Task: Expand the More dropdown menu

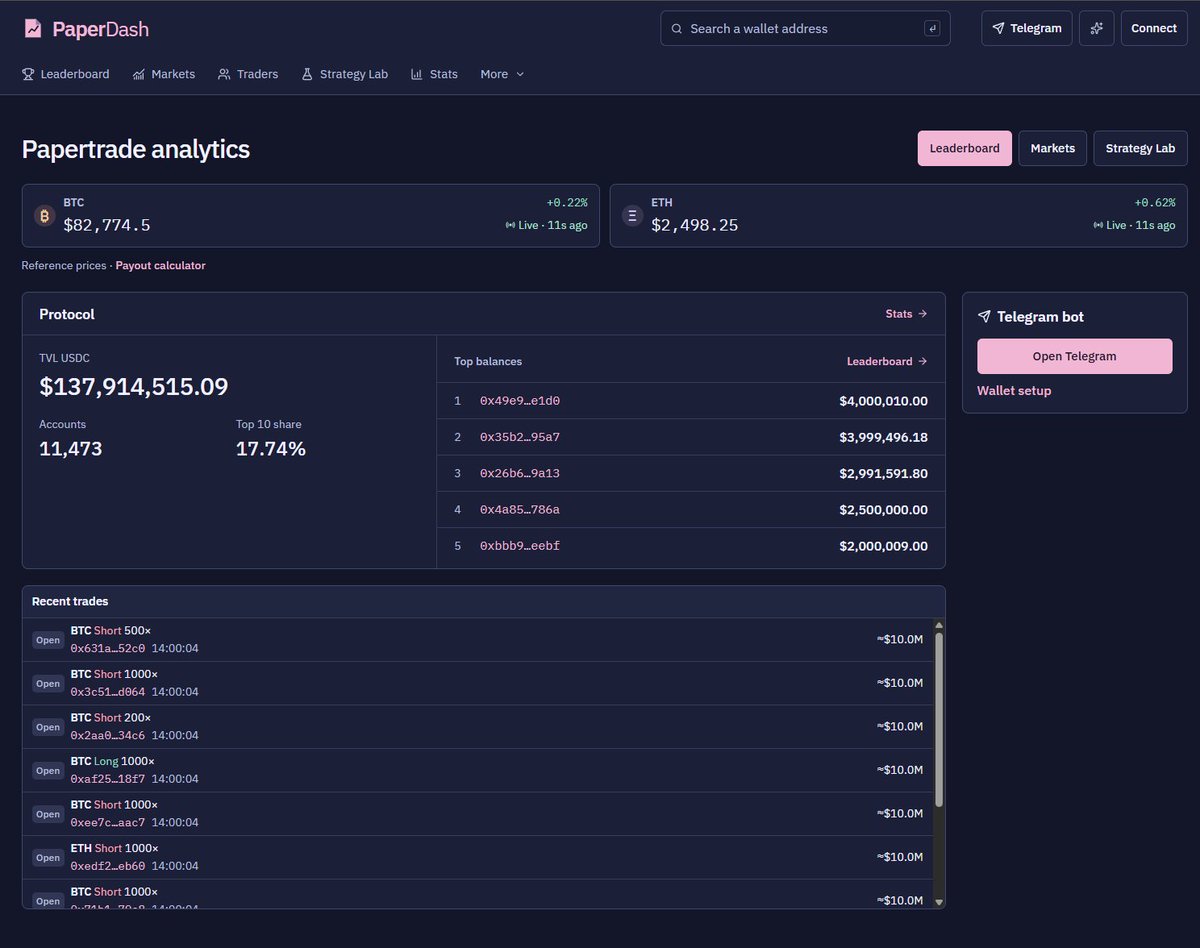Action: point(502,74)
